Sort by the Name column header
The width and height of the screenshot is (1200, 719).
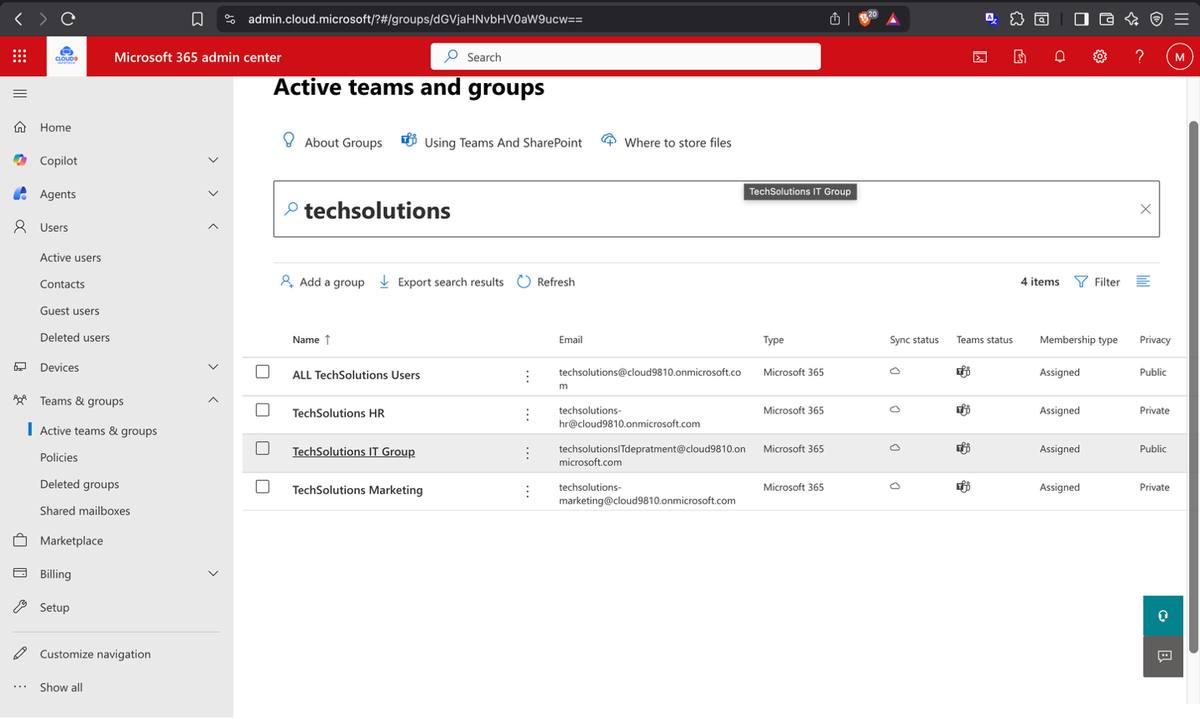[311, 340]
